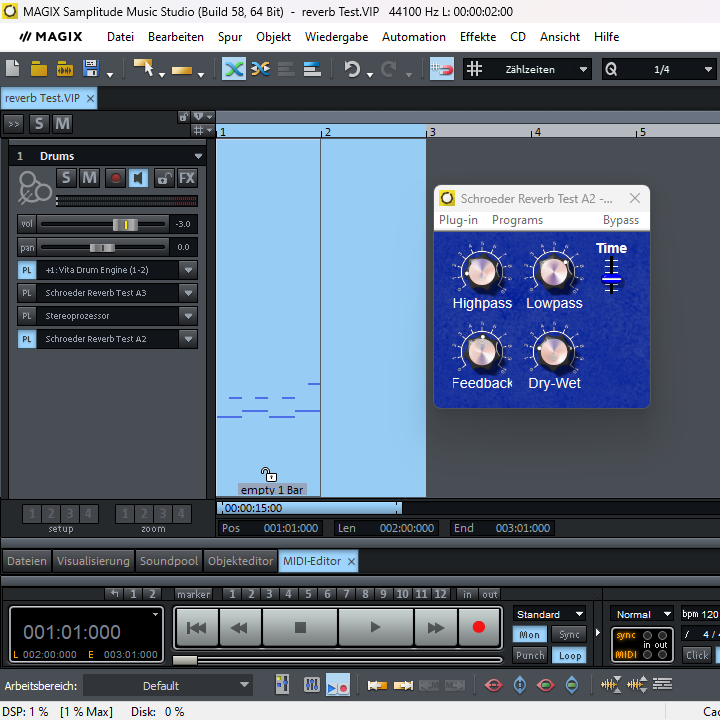This screenshot has height=720, width=720.
Task: Open the Automation menu
Action: [x=414, y=37]
